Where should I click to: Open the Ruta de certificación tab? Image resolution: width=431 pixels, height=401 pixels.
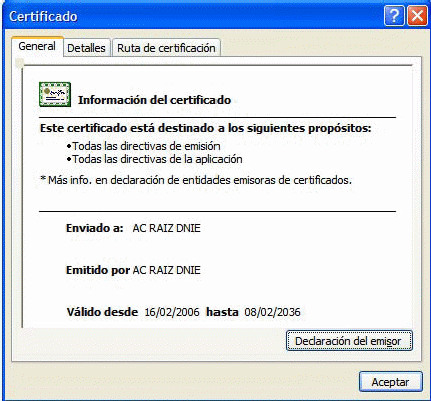(166, 48)
